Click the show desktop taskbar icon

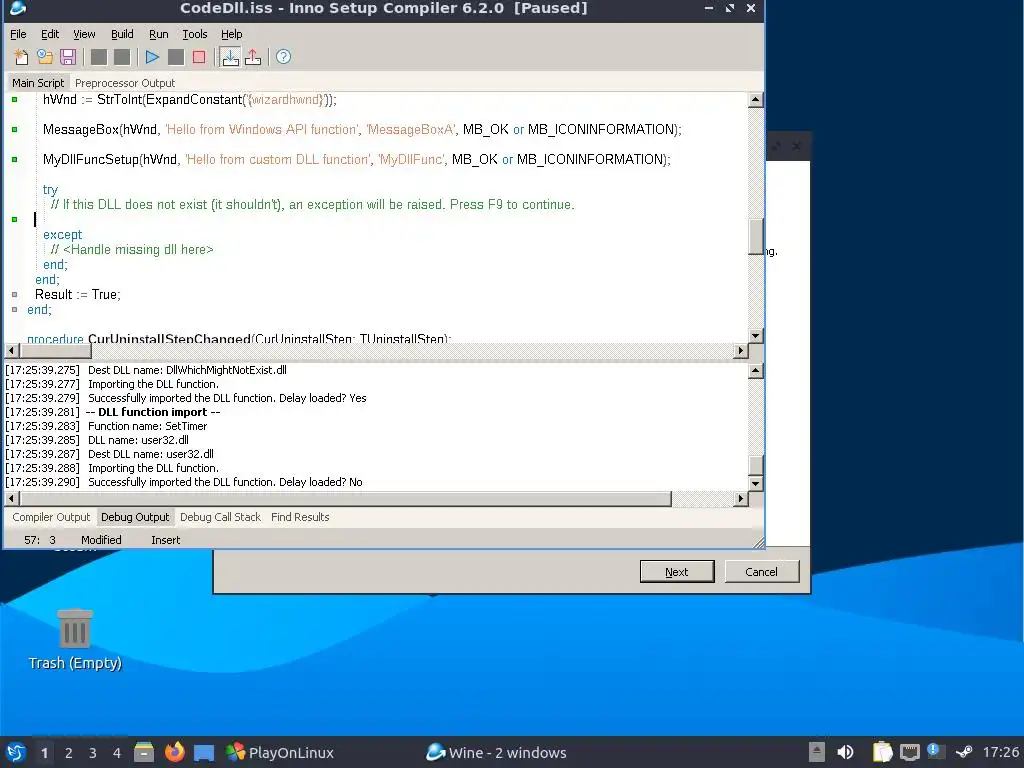pyautogui.click(x=204, y=753)
